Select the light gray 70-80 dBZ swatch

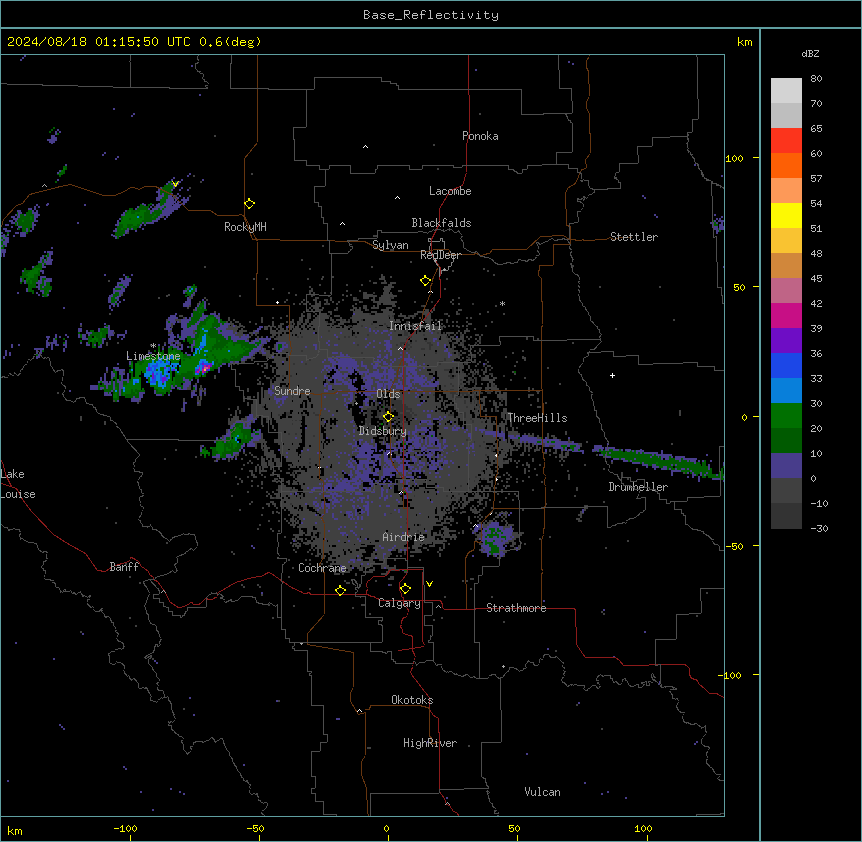point(786,91)
